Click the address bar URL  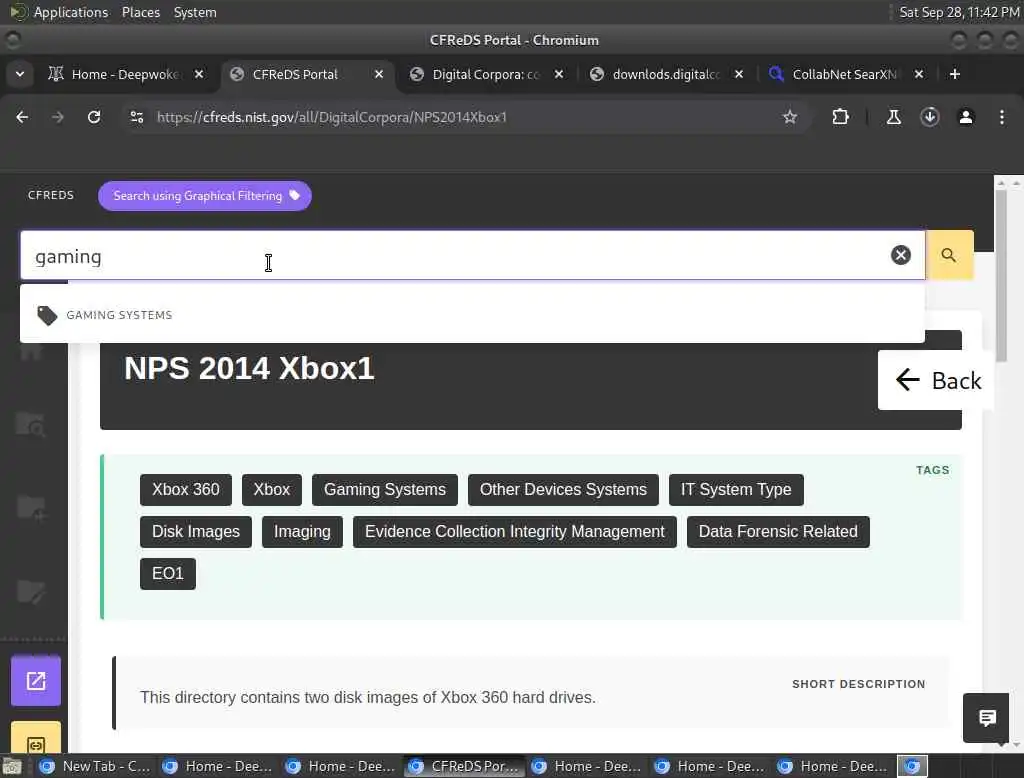(332, 118)
